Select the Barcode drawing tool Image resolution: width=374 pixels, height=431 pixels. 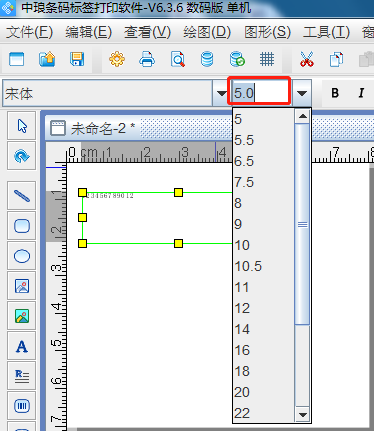pyautogui.click(x=22, y=406)
